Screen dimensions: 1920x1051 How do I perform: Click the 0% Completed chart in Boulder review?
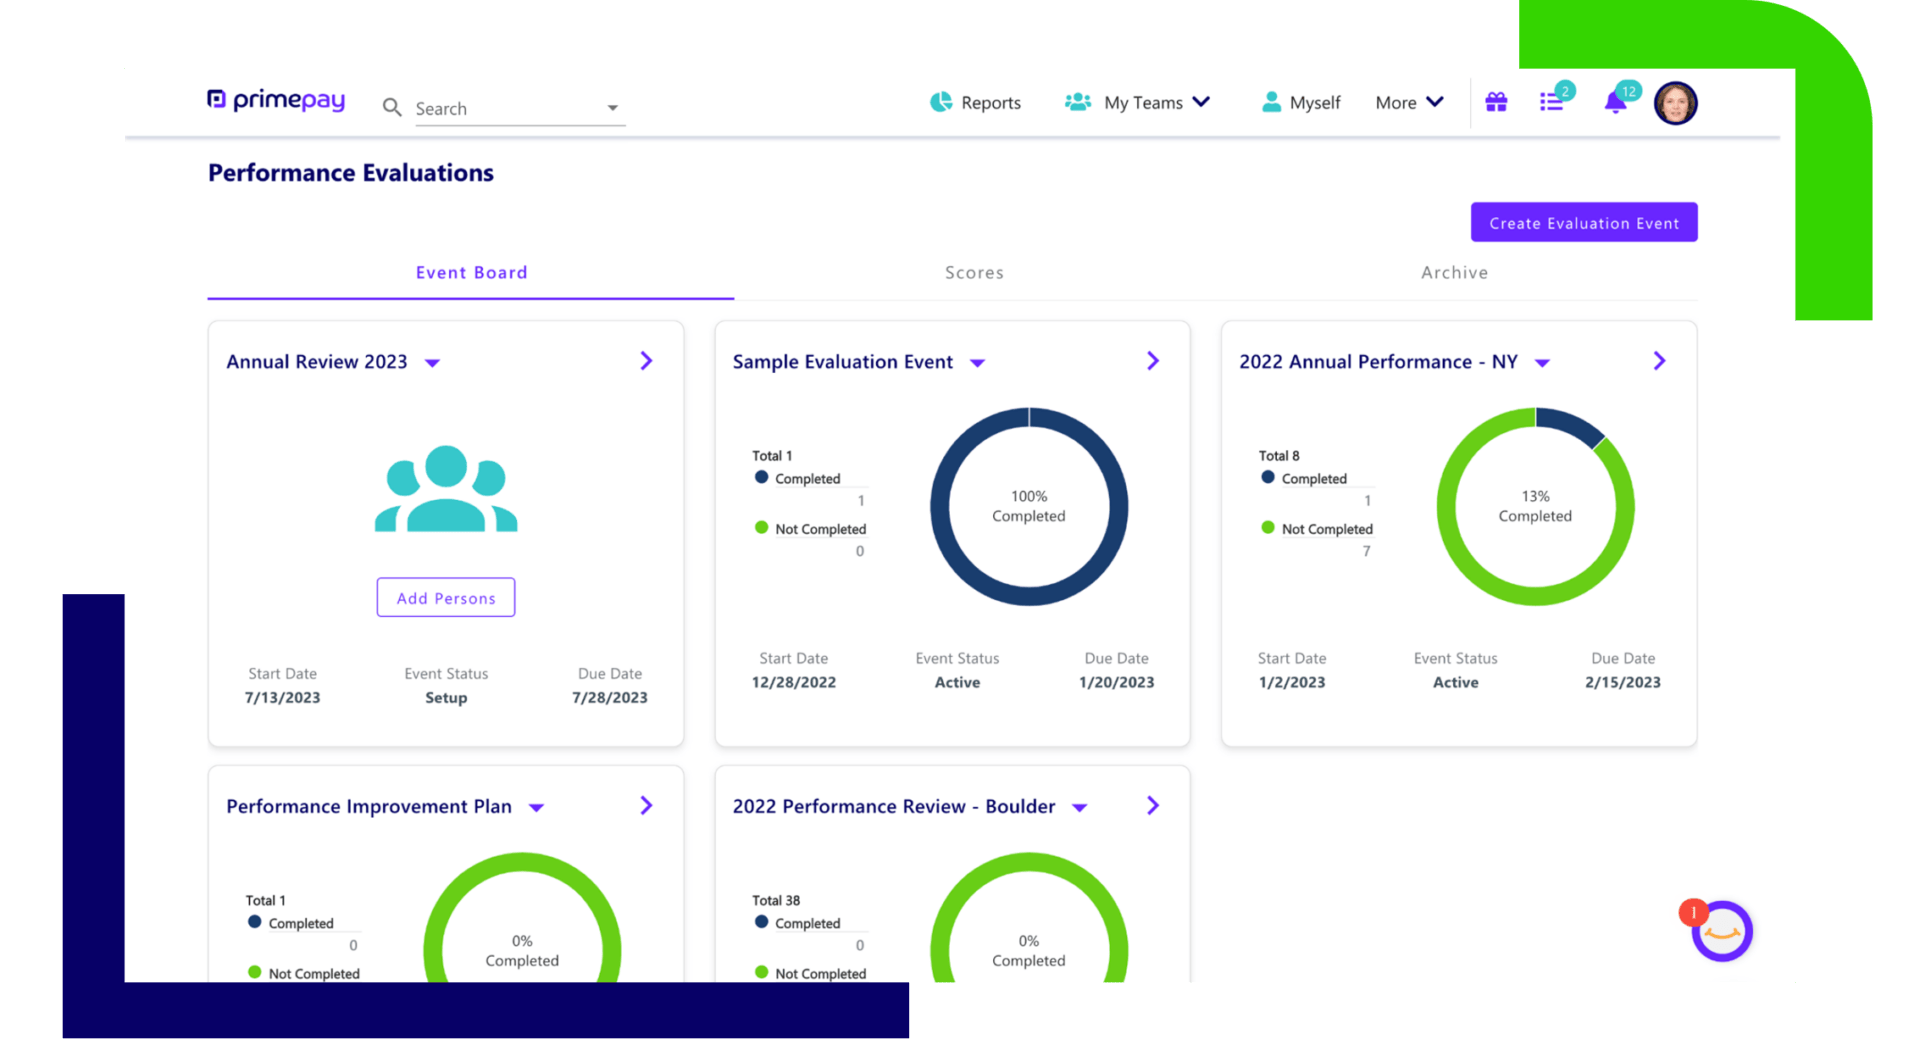[1029, 918]
